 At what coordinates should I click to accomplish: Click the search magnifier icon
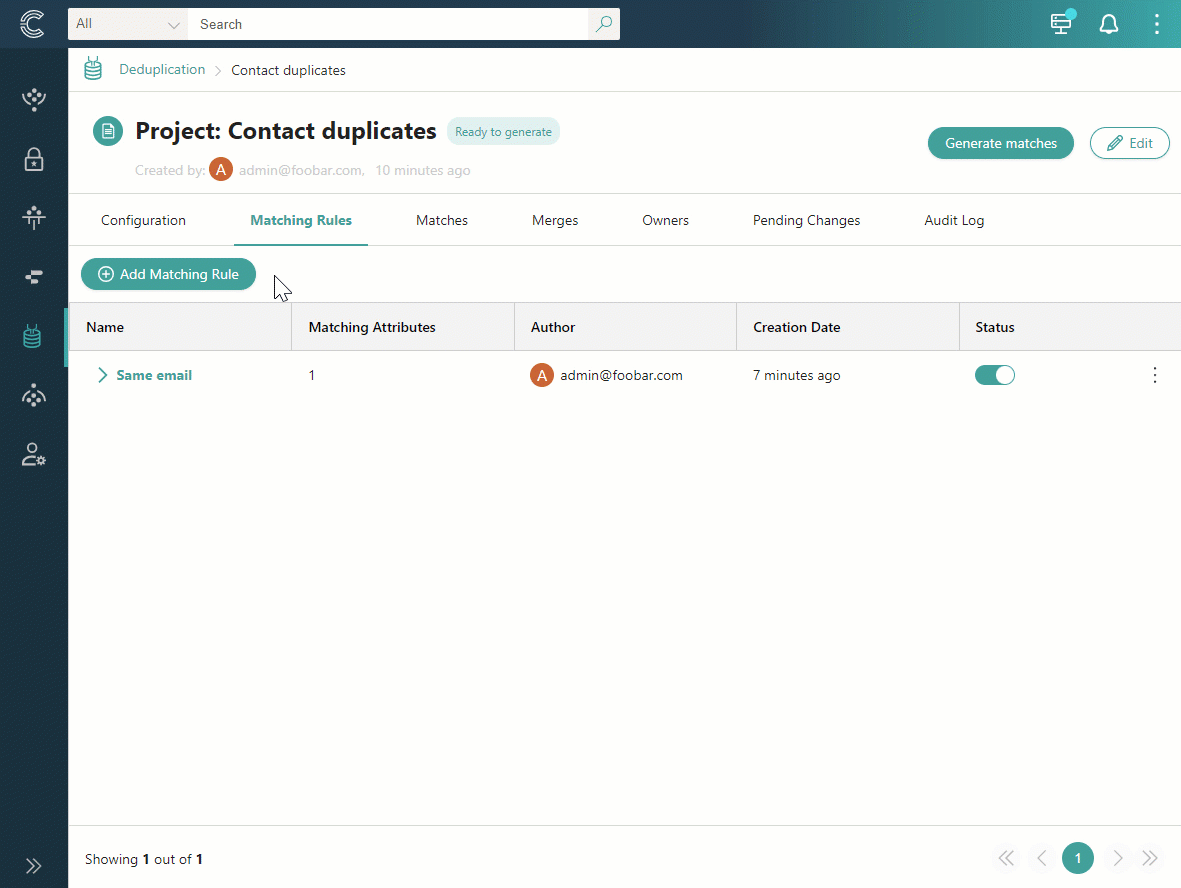click(x=603, y=24)
